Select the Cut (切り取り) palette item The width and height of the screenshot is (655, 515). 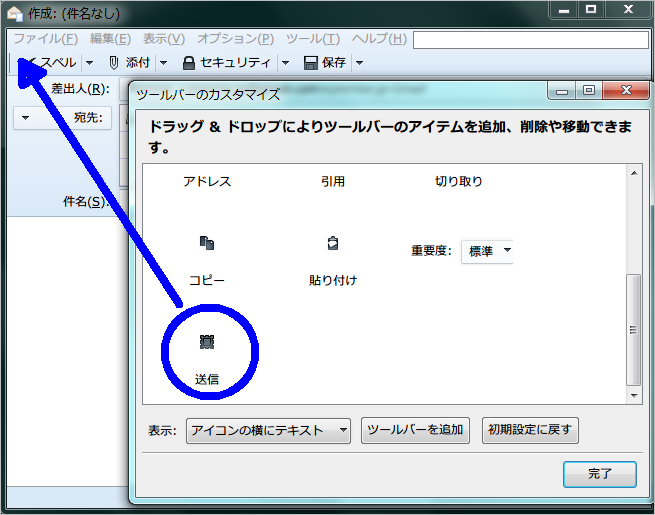(x=458, y=181)
